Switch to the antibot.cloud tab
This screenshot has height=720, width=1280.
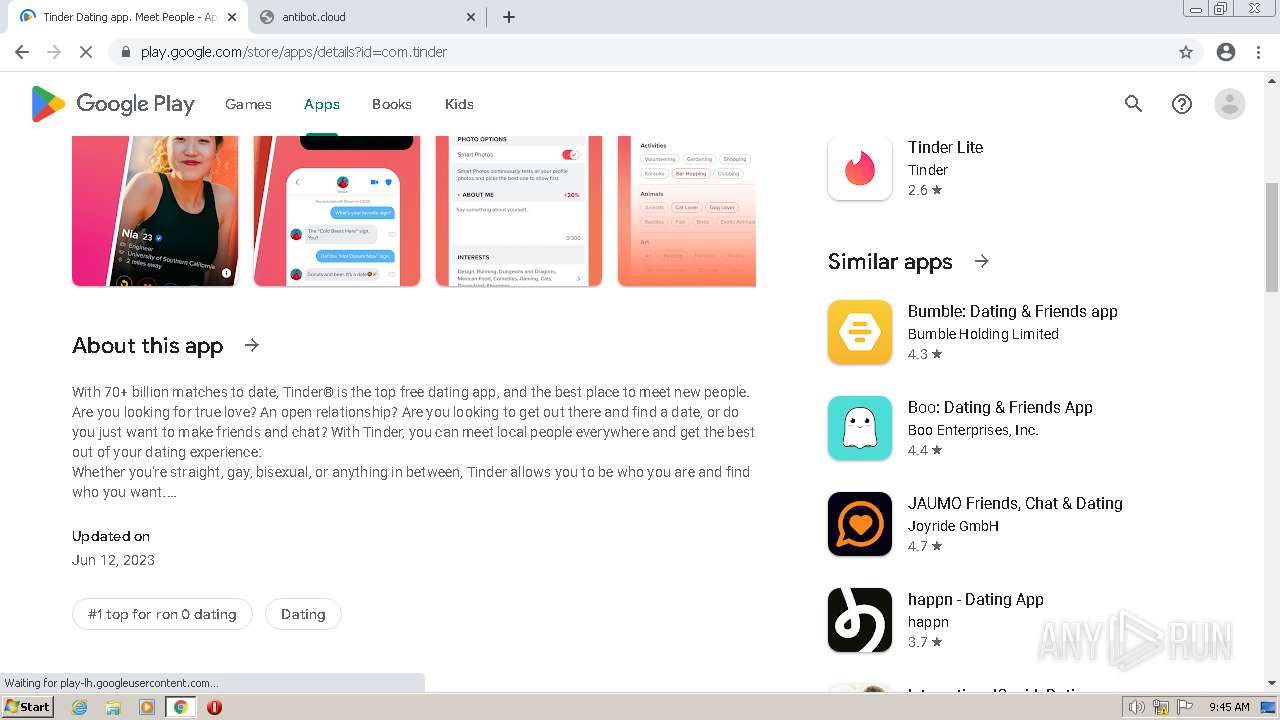pos(365,17)
